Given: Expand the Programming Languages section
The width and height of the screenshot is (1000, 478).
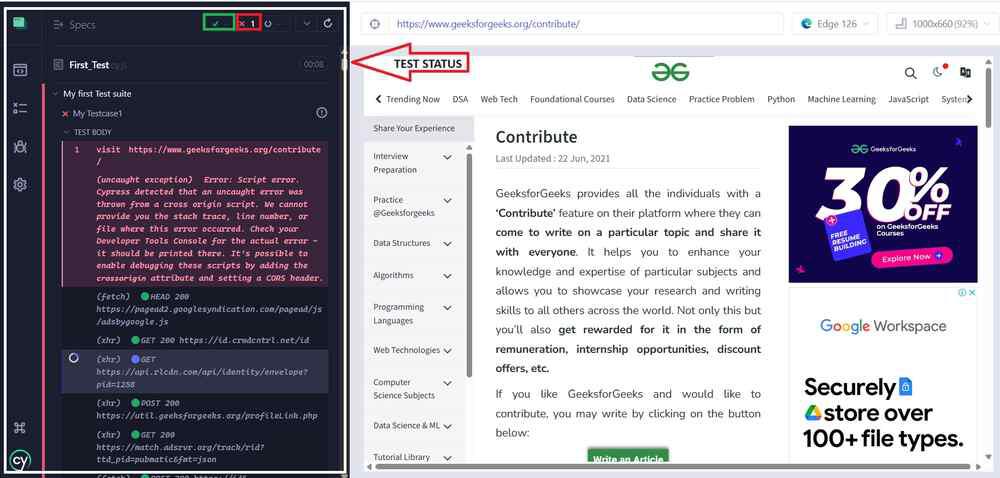Looking at the screenshot, I should click(447, 308).
